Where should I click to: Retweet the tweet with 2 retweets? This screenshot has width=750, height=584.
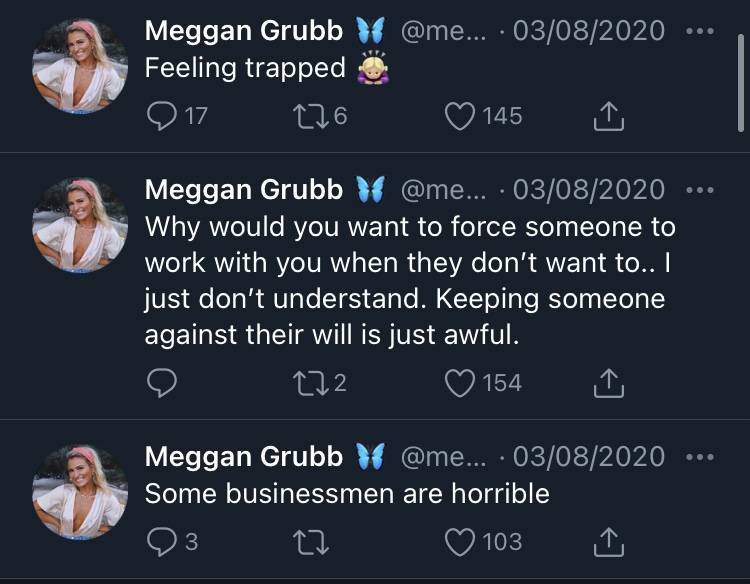pos(310,383)
